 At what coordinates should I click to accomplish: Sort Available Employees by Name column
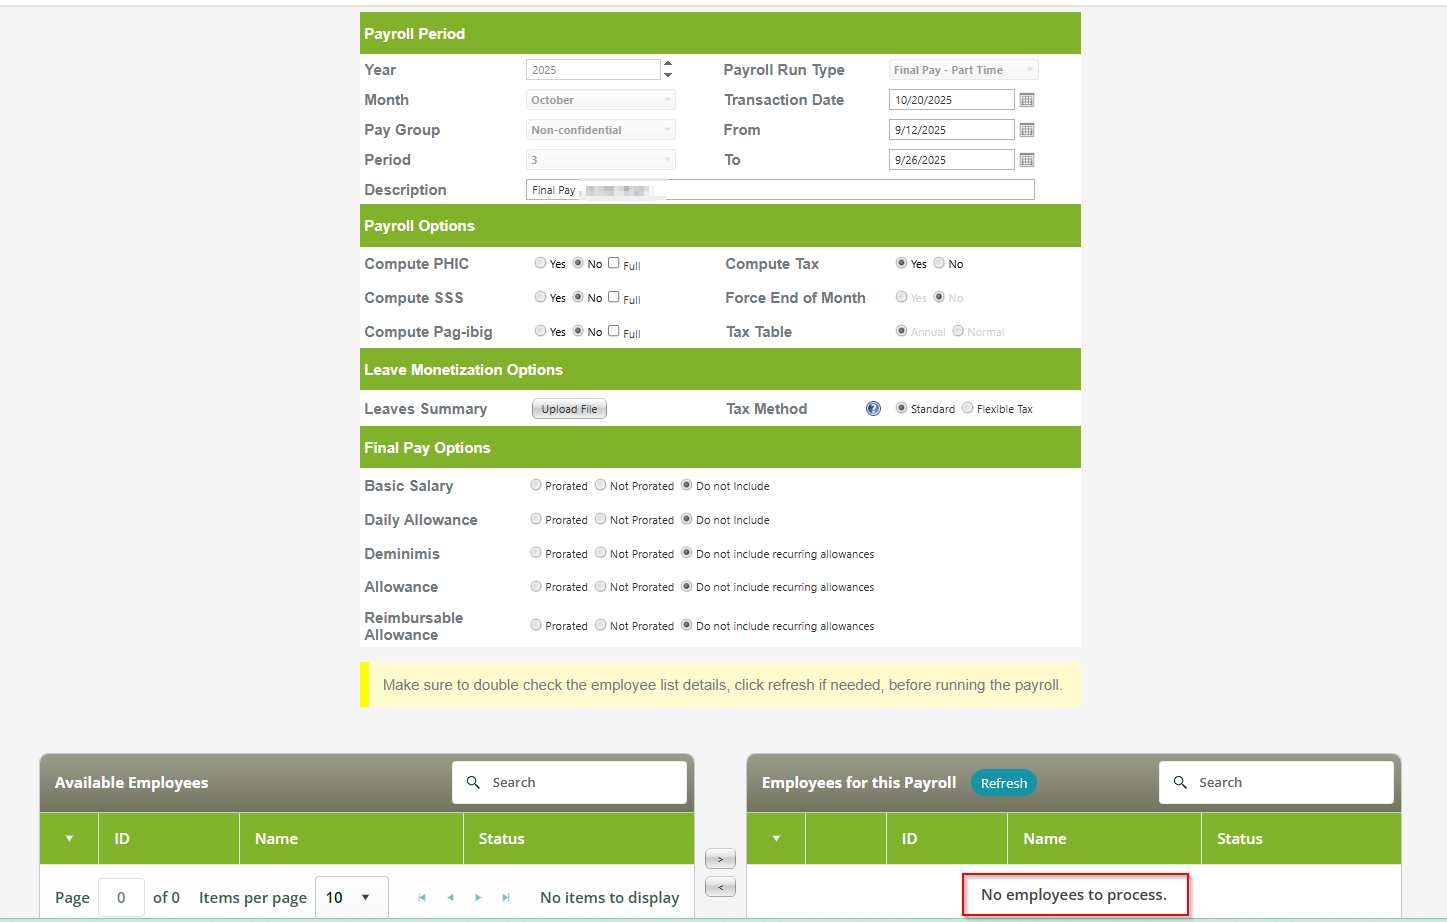(277, 839)
